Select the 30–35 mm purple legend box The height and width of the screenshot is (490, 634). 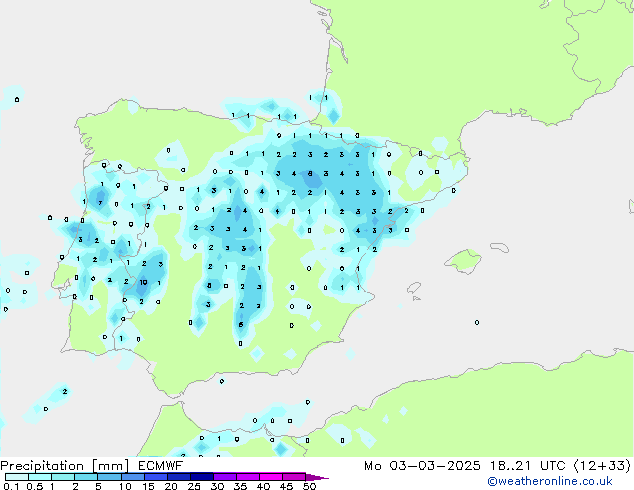click(x=224, y=477)
